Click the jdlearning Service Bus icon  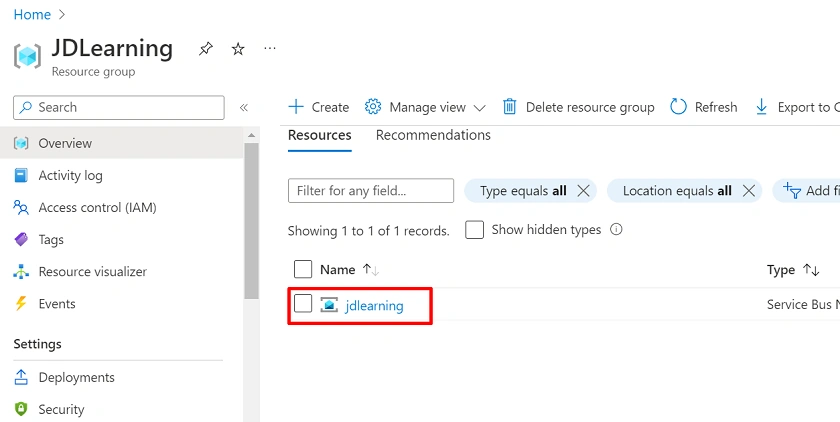tap(329, 305)
